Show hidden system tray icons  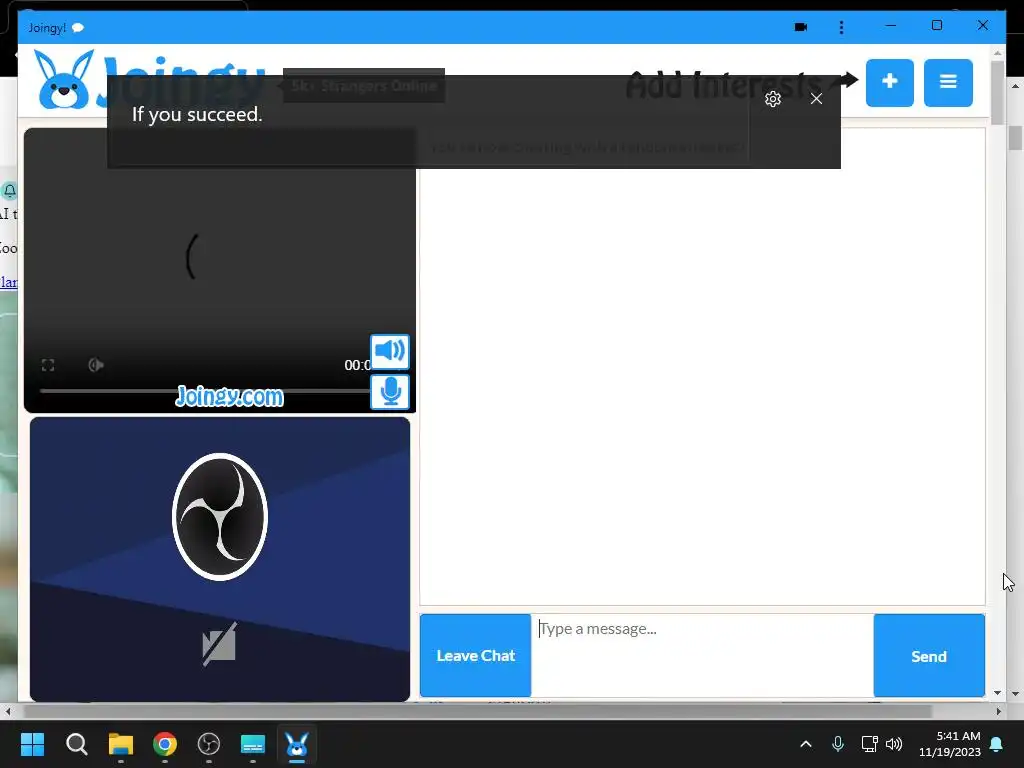806,744
